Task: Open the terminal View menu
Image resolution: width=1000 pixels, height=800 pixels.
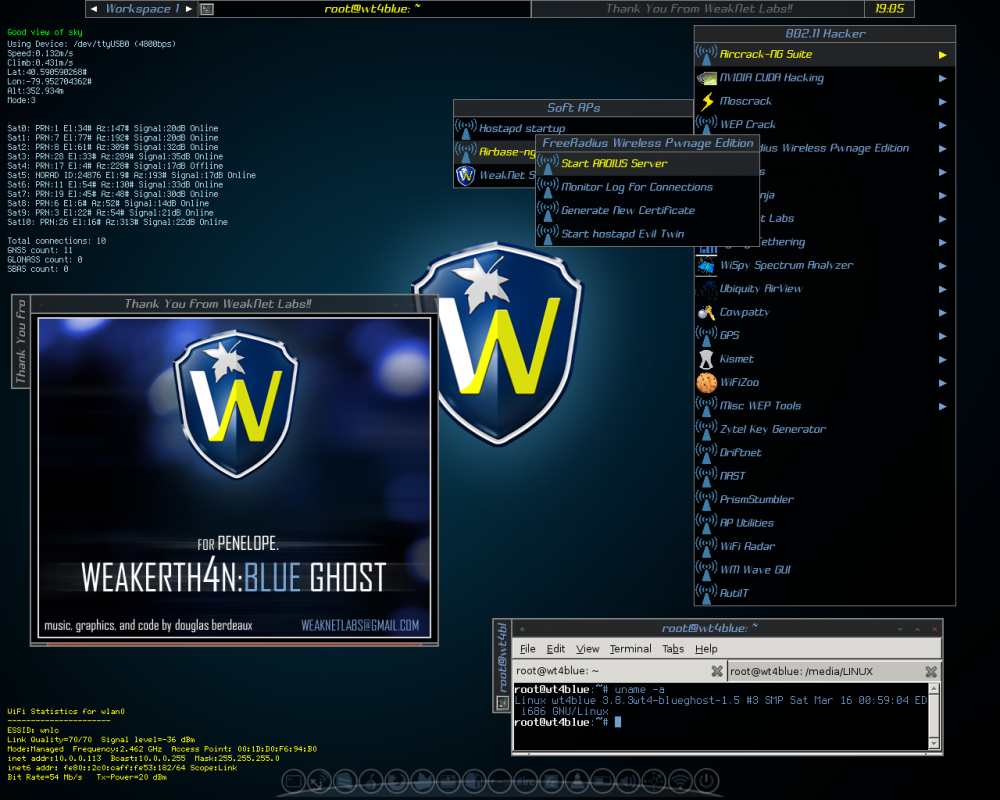Action: point(587,649)
